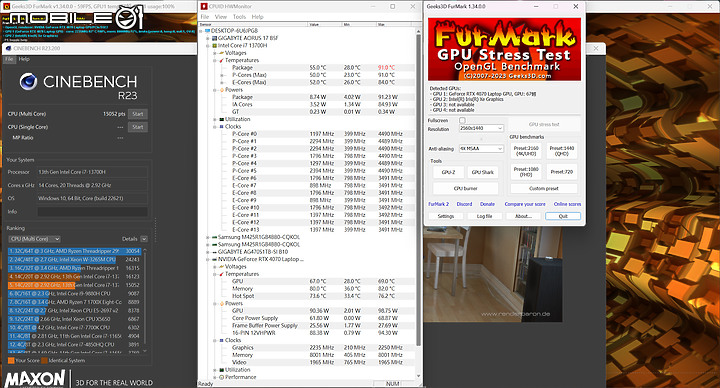The image size is (720, 388).
Task: Open the Custom preset button
Action: coord(544,188)
